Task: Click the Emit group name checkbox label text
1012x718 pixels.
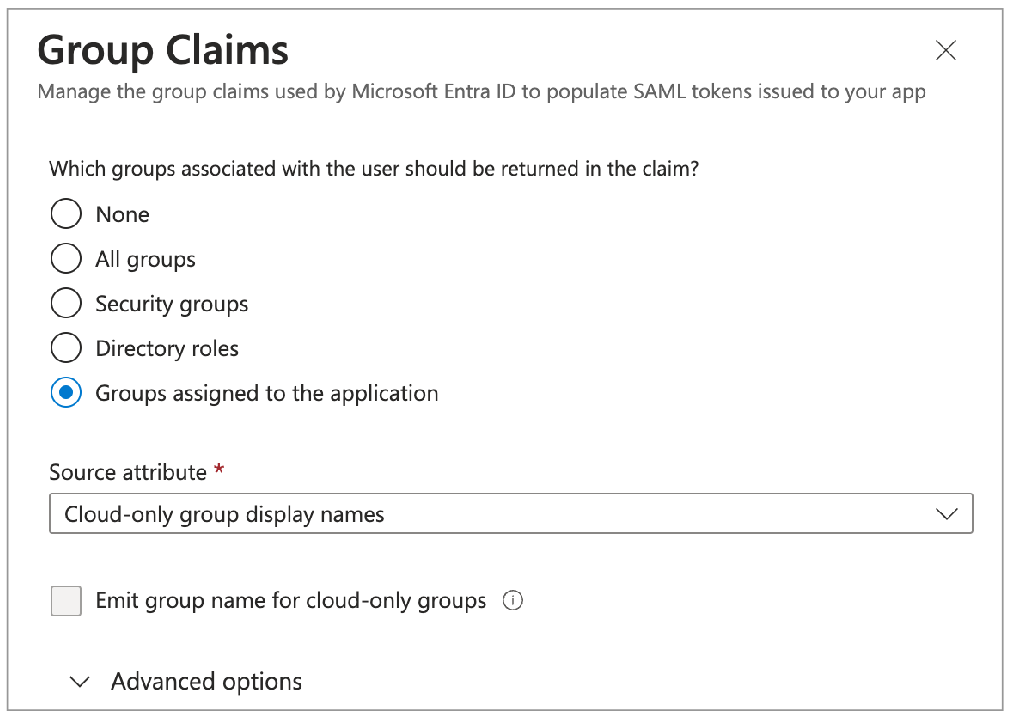Action: [290, 601]
